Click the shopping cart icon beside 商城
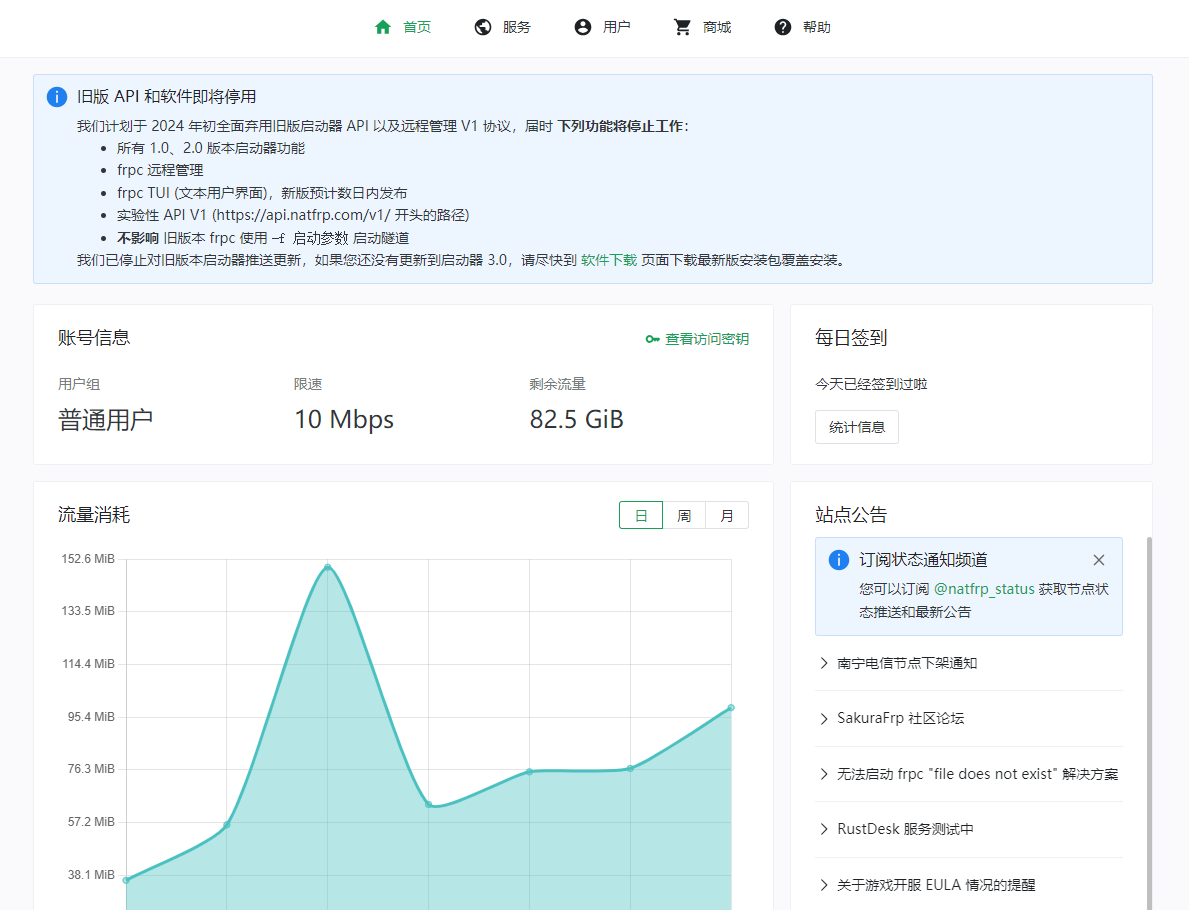 click(683, 27)
